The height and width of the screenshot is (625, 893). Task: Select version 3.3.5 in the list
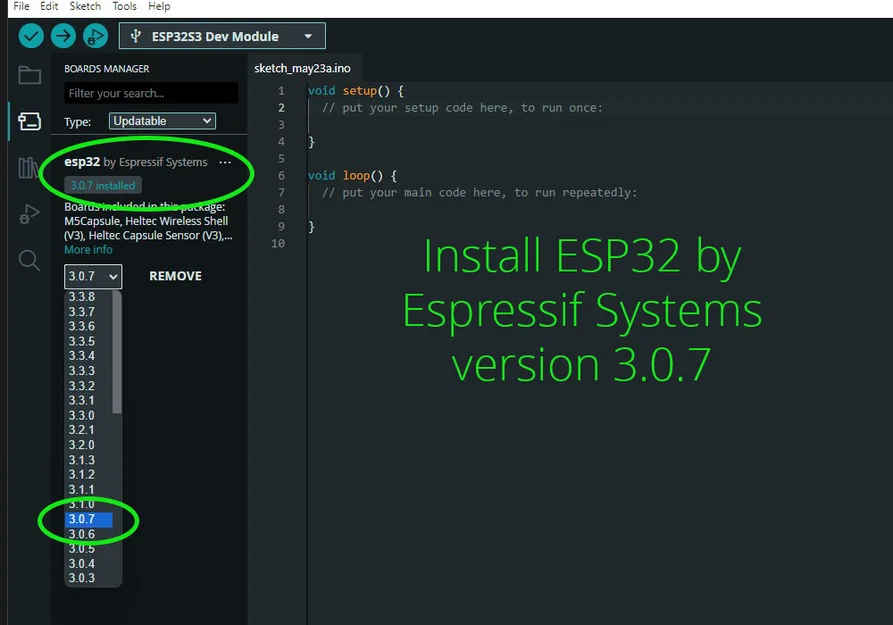pyautogui.click(x=88, y=341)
